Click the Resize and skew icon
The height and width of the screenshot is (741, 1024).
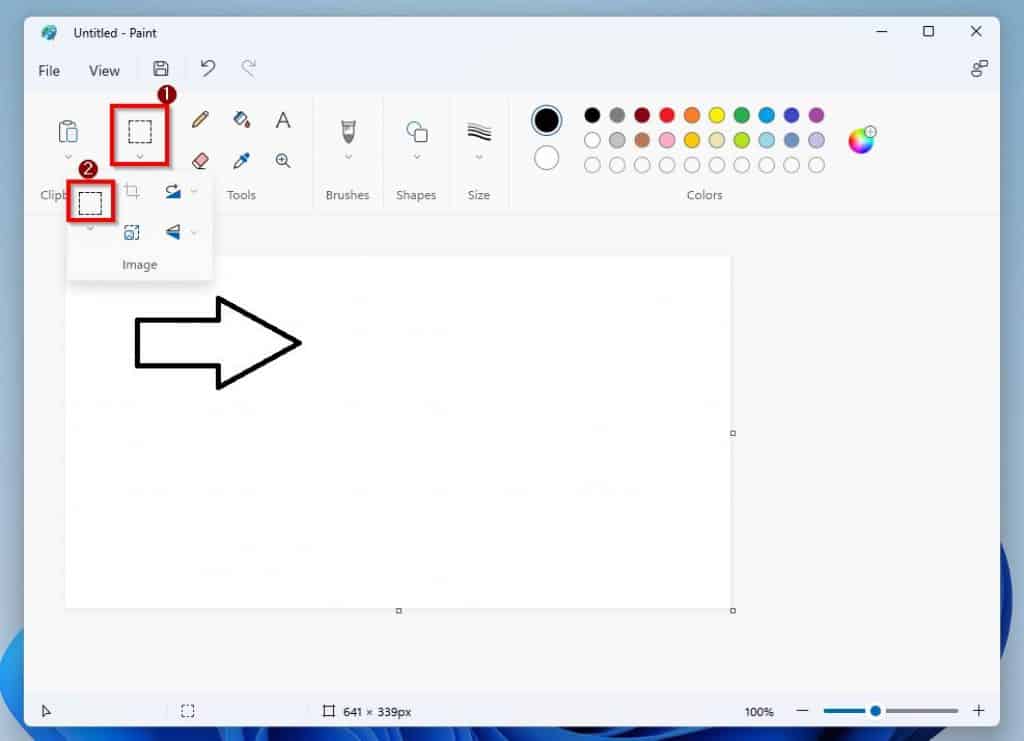click(131, 232)
